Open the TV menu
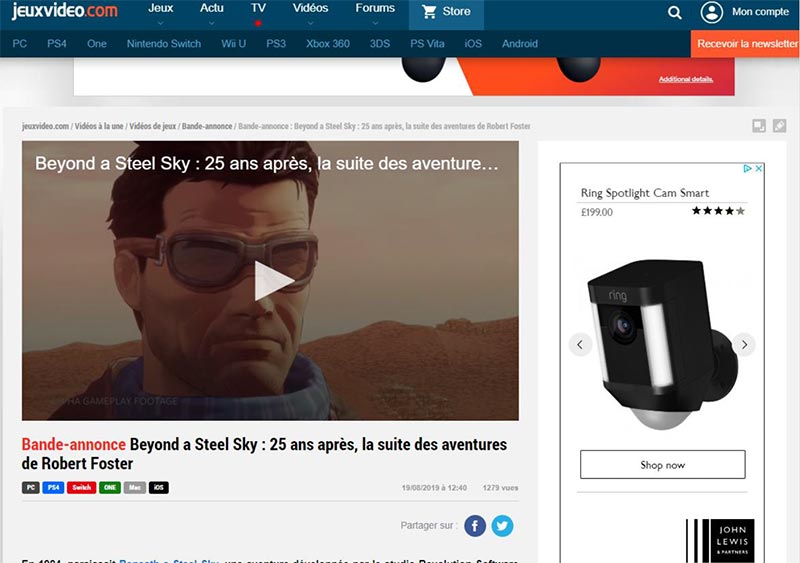 tap(258, 8)
